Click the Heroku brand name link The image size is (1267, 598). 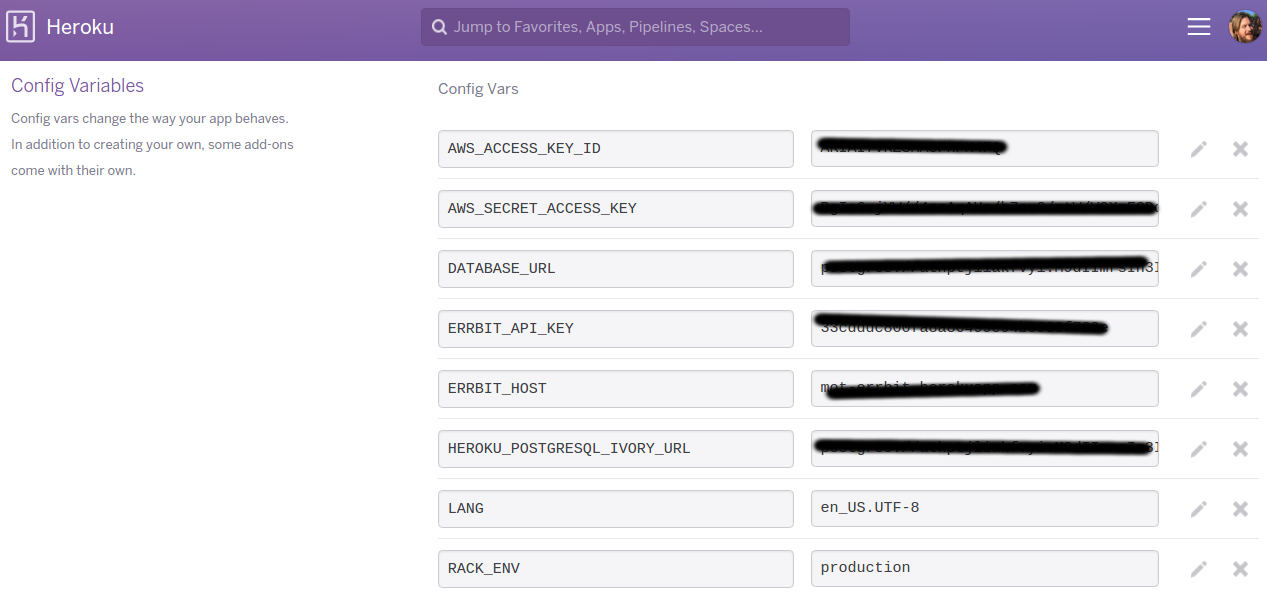click(x=80, y=27)
